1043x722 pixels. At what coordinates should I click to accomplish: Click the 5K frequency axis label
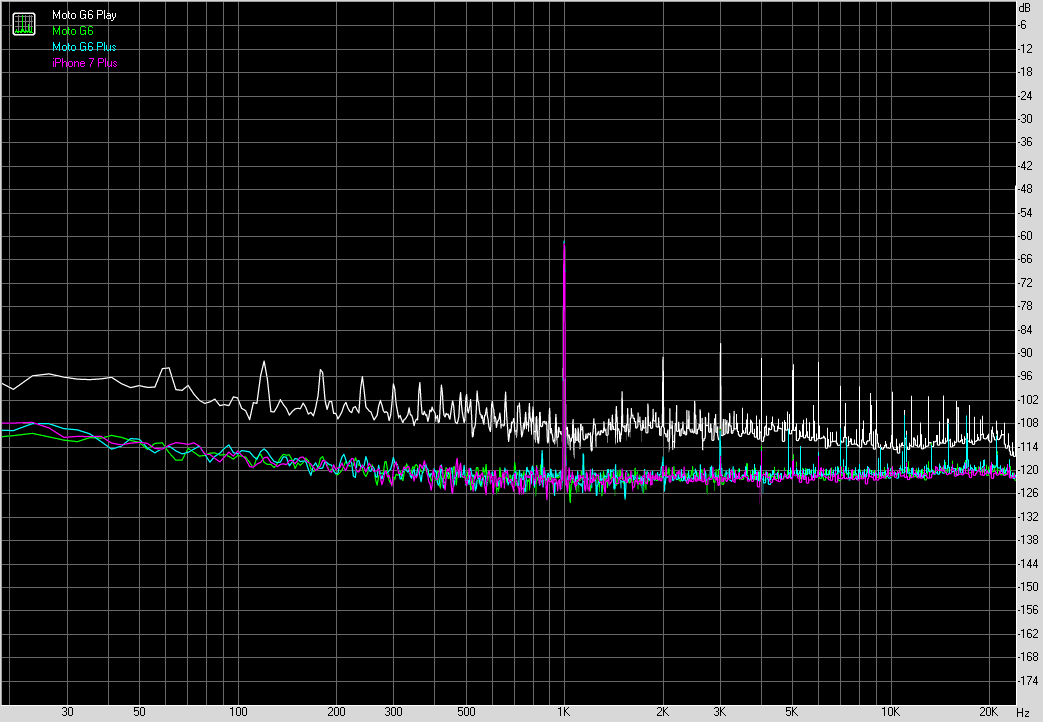(x=792, y=712)
